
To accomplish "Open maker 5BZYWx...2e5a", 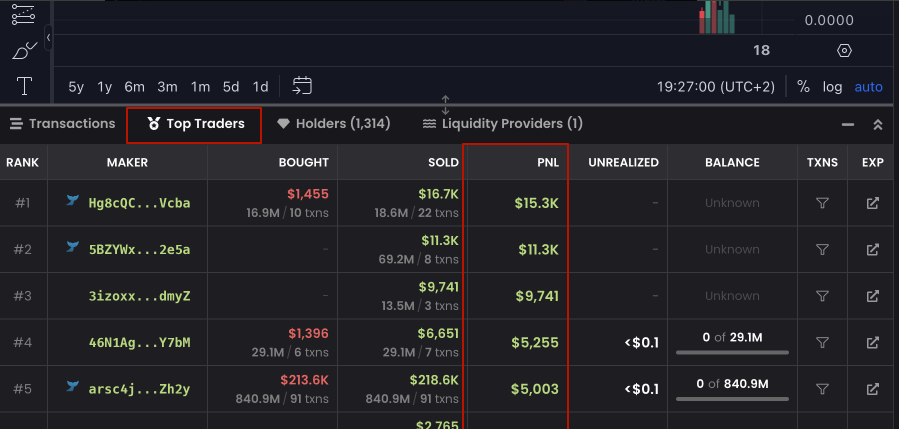I will [x=139, y=249].
